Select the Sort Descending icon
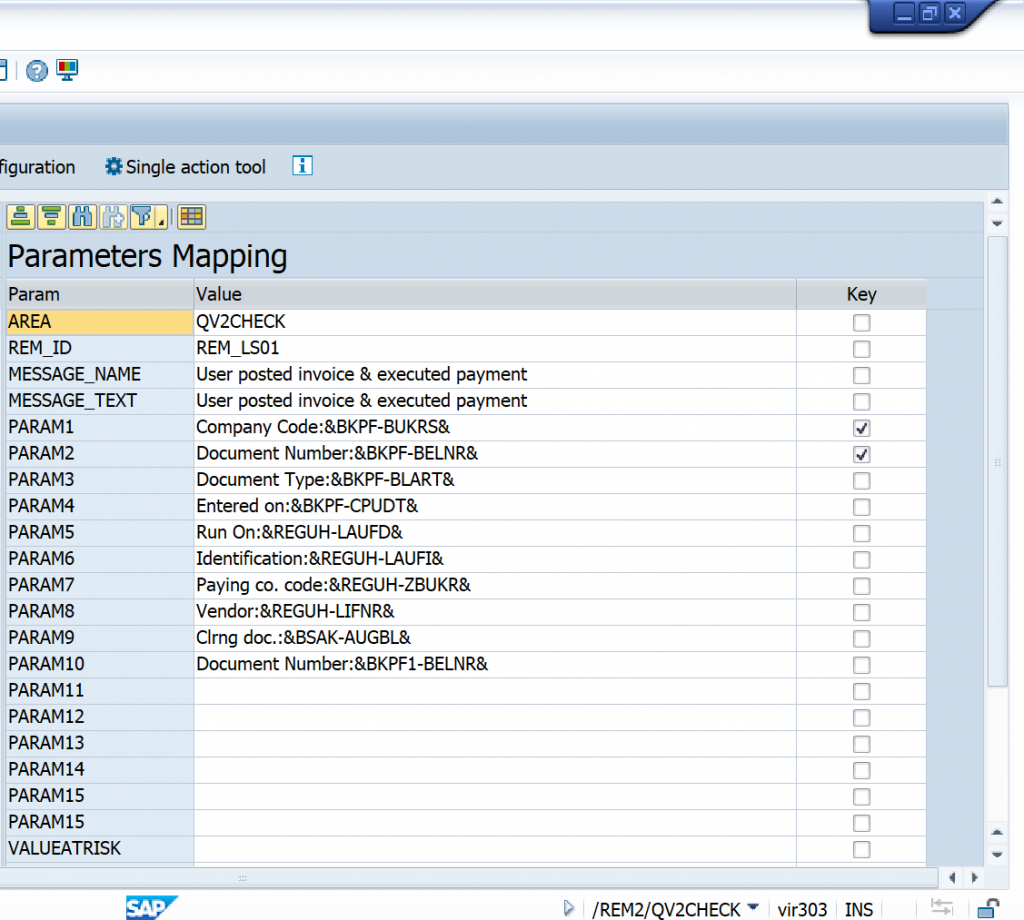Screen dimensions: 1024x920 [x=49, y=216]
